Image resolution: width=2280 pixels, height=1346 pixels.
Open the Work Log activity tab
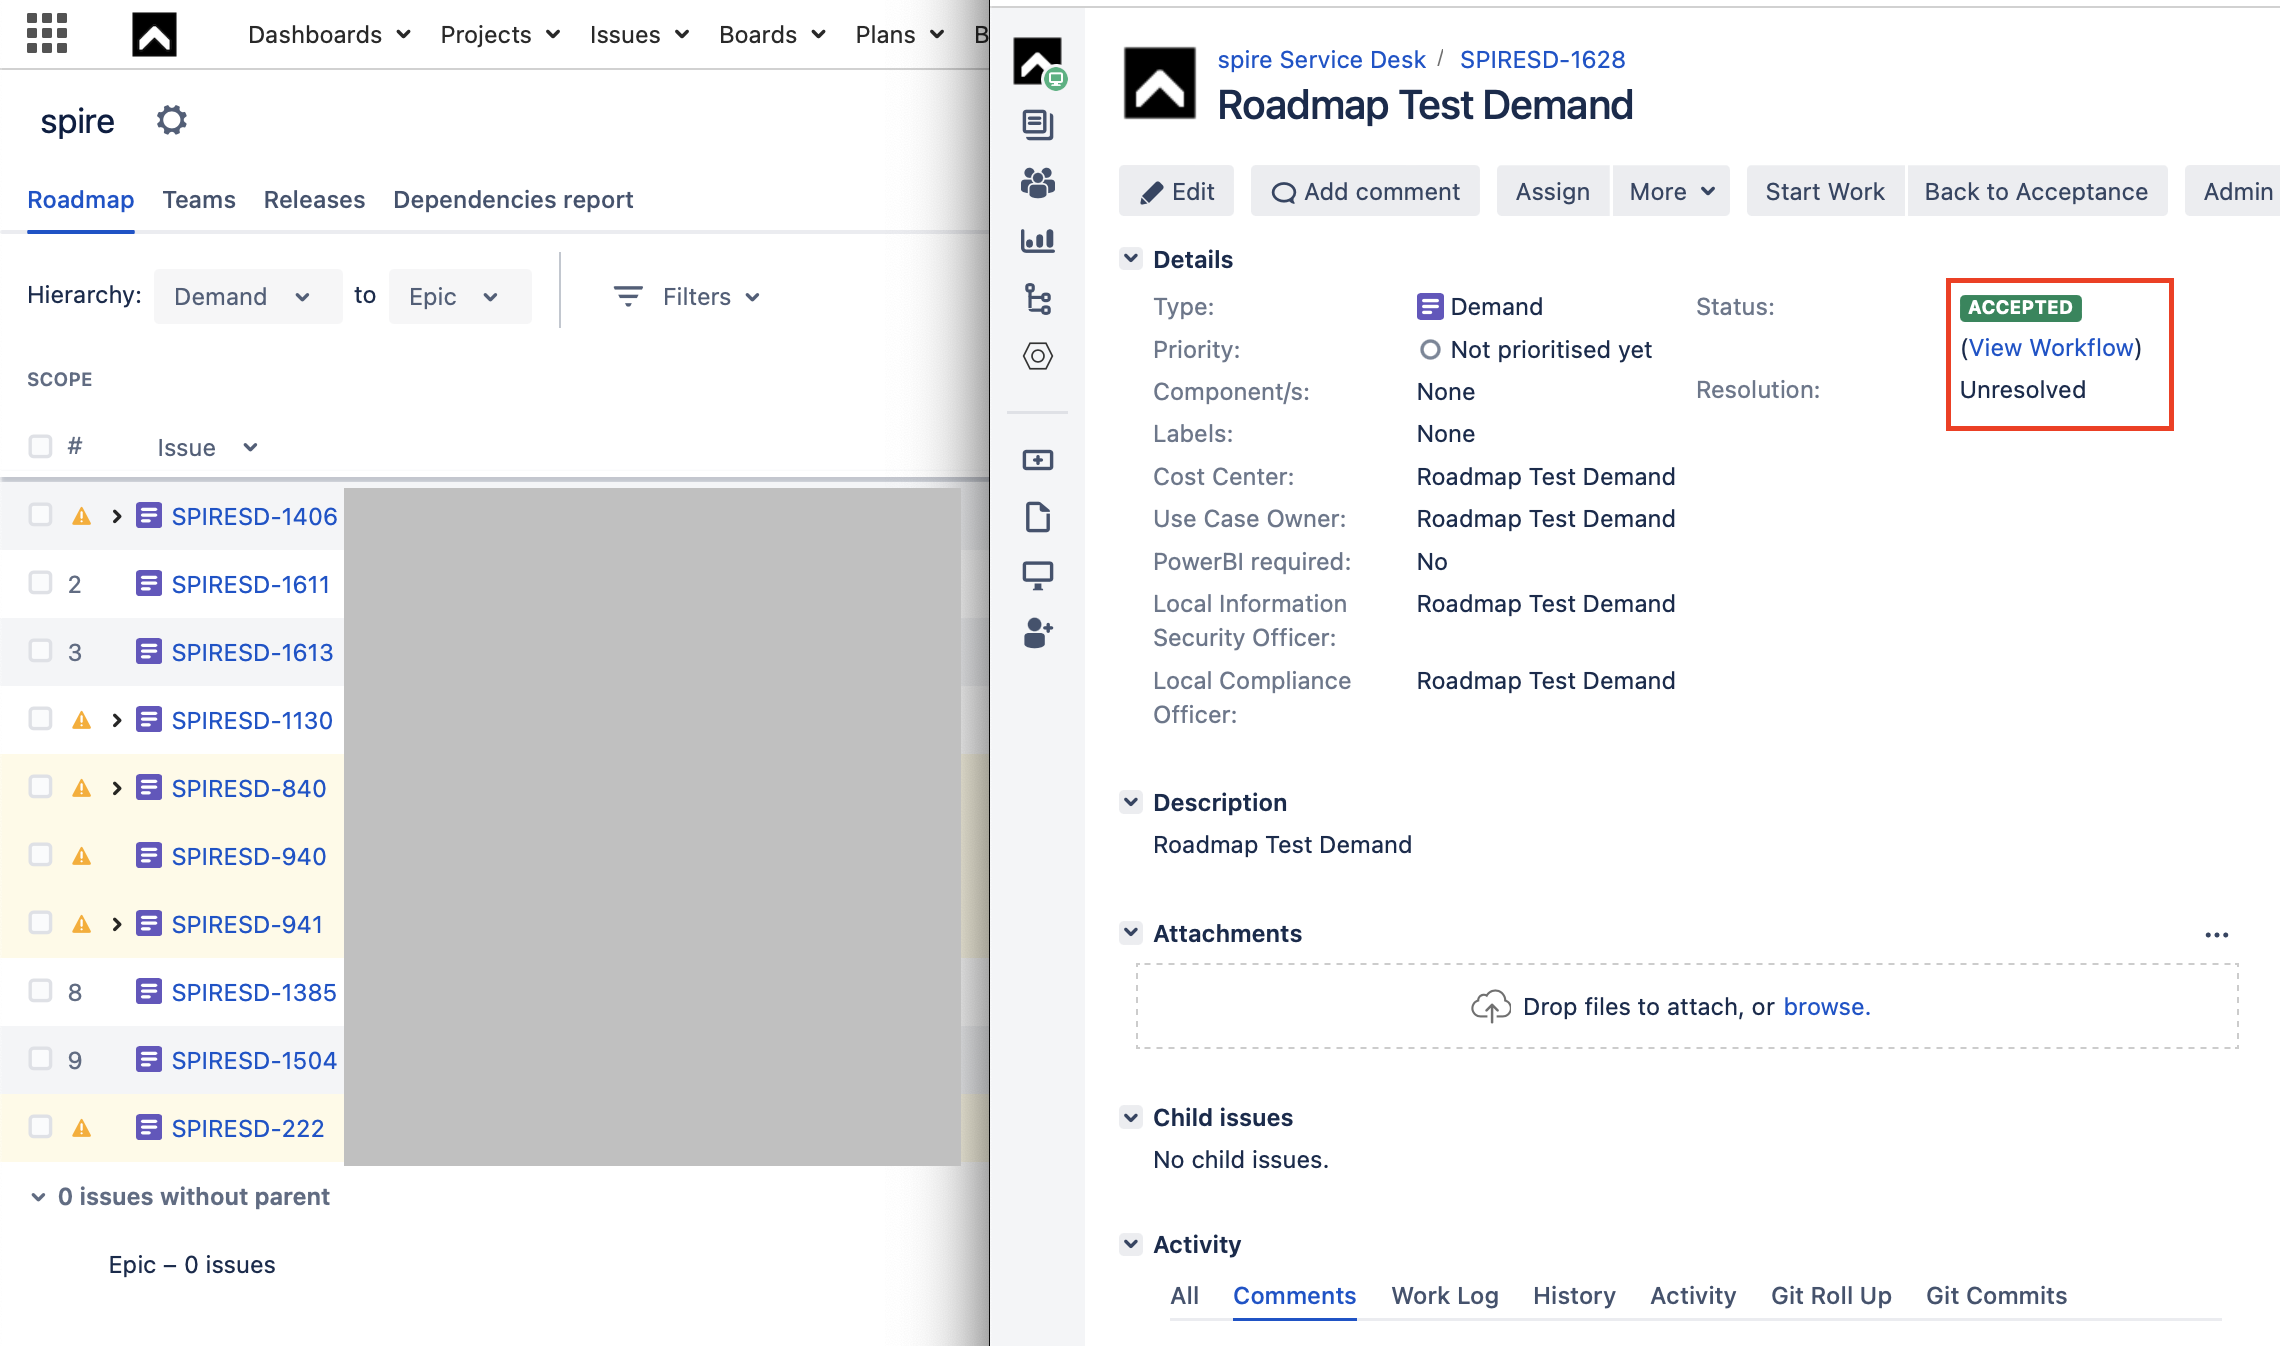1445,1295
